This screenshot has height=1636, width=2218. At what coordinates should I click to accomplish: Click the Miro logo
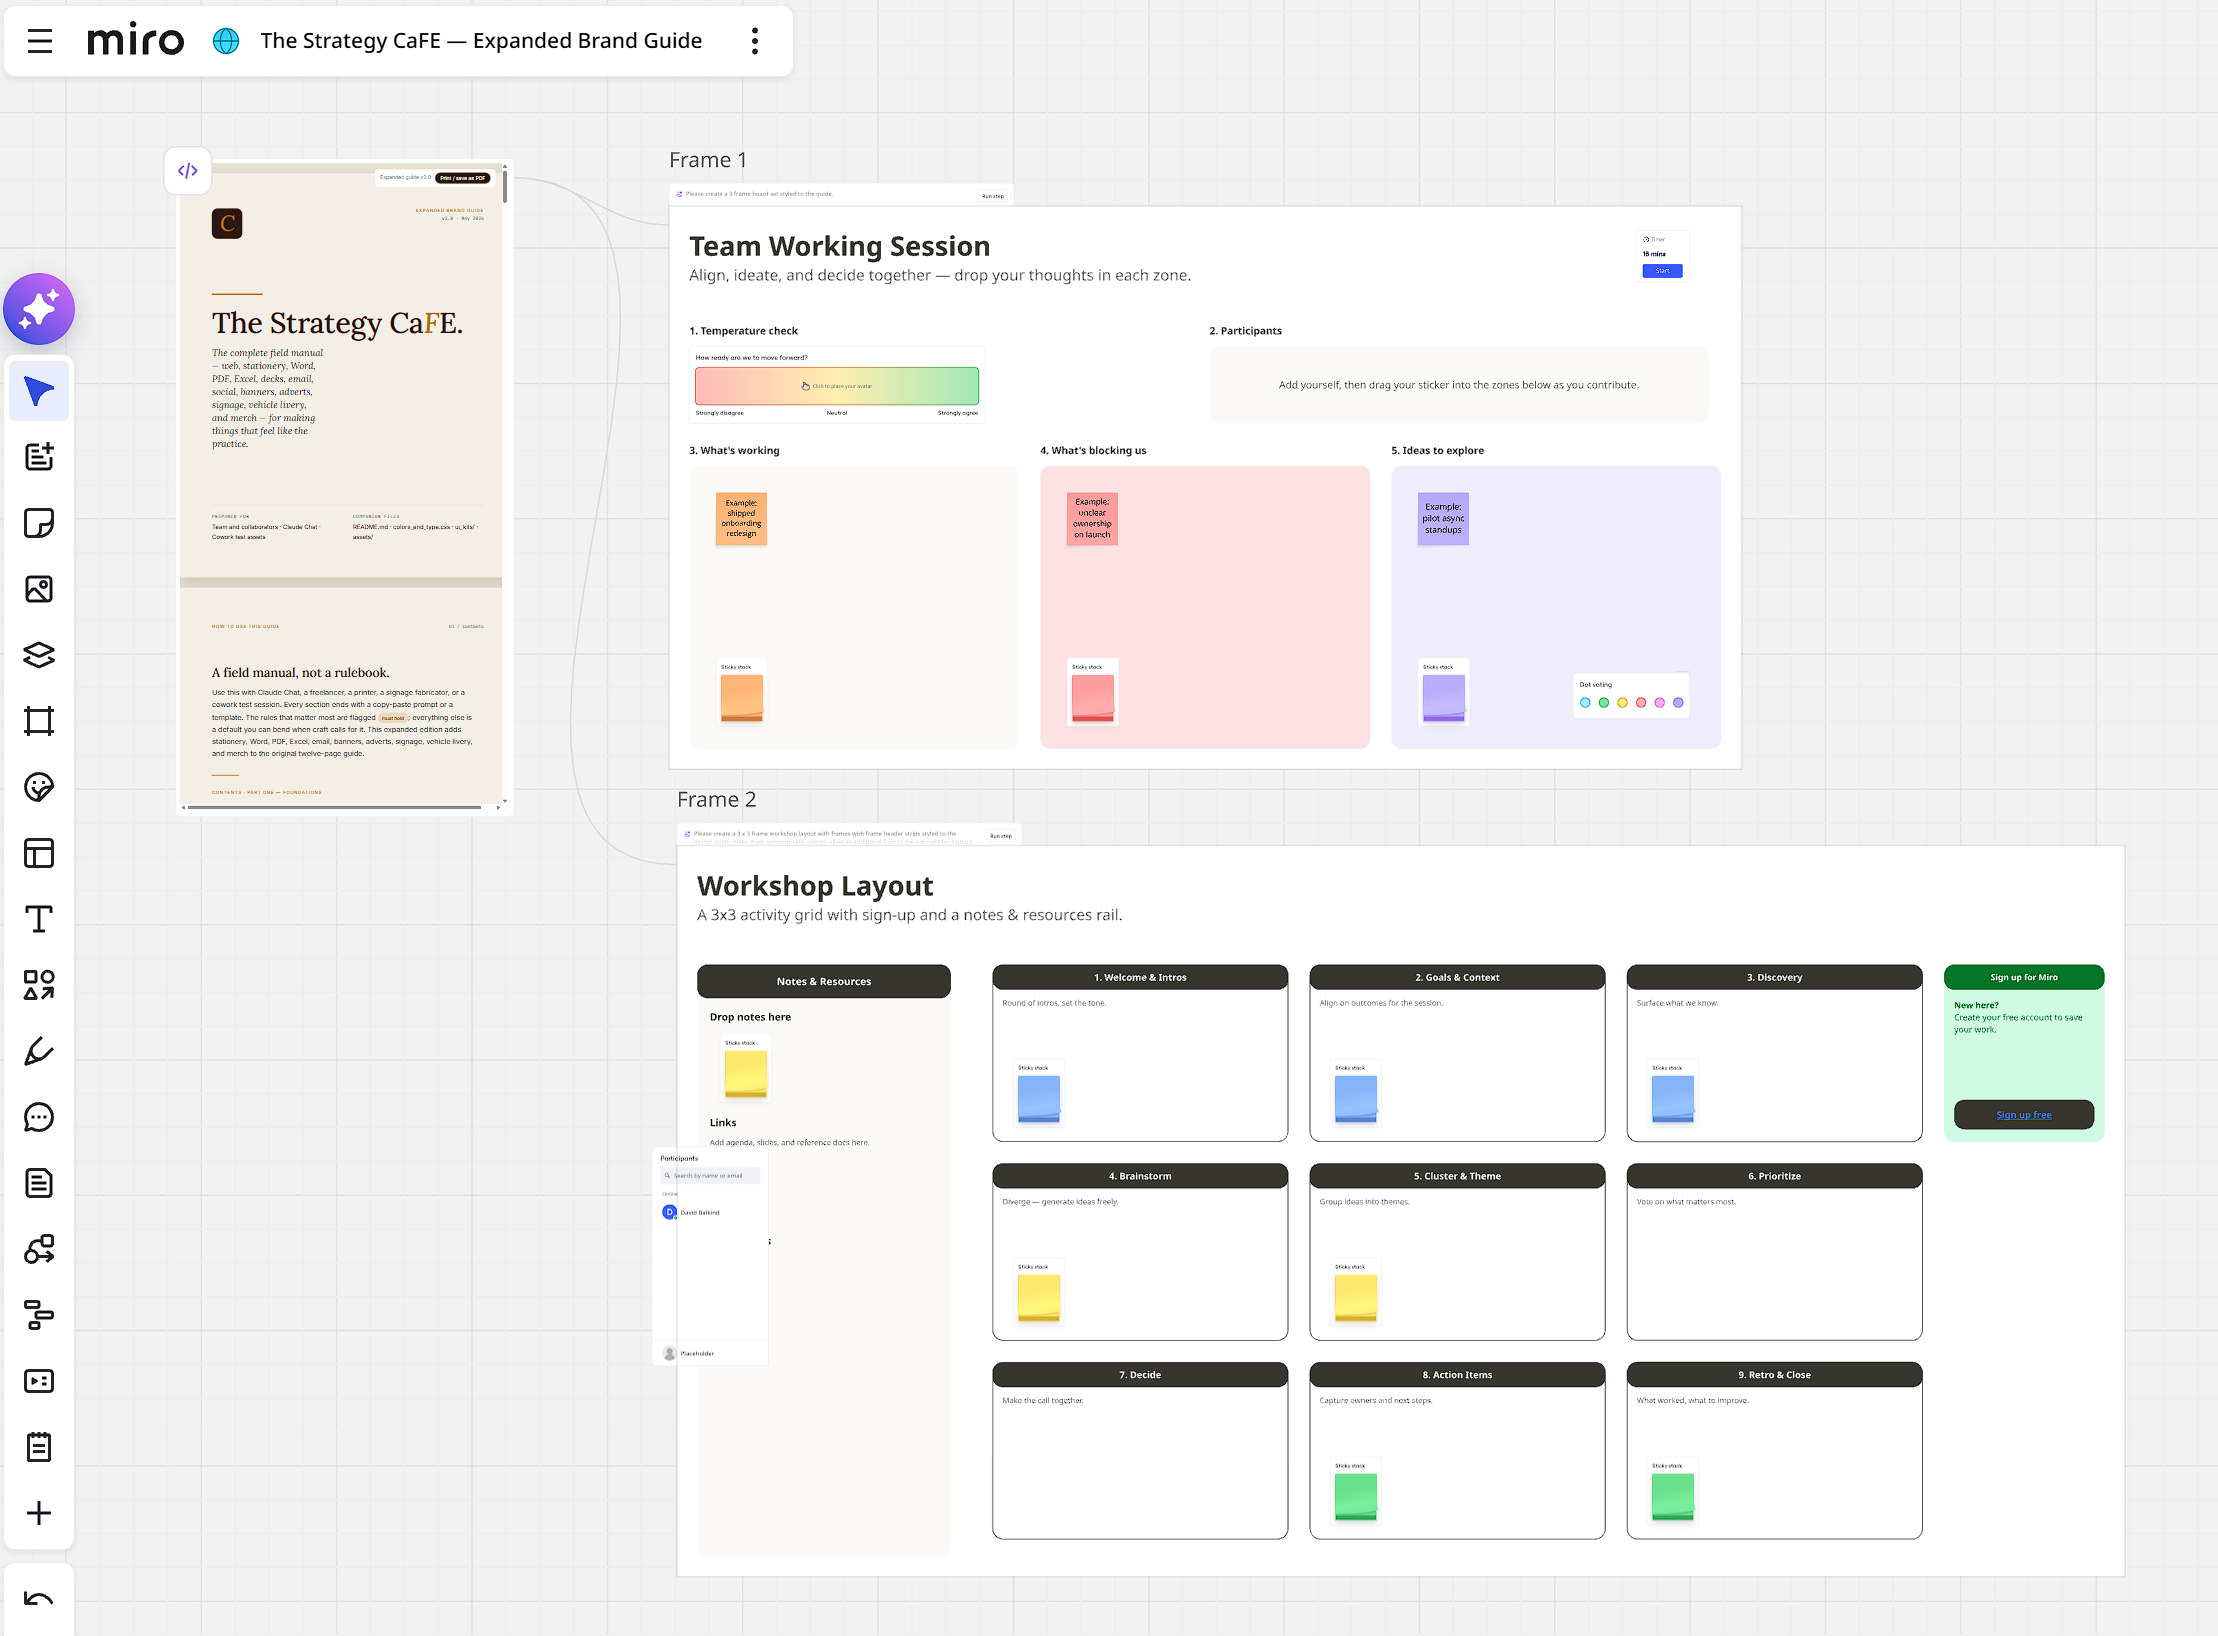pos(136,41)
